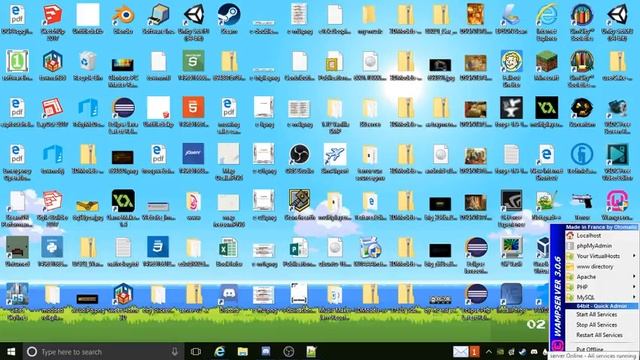Open the Fallout Shelter Vault Boy shortcut
The image size is (640, 360).
pos(511,61)
